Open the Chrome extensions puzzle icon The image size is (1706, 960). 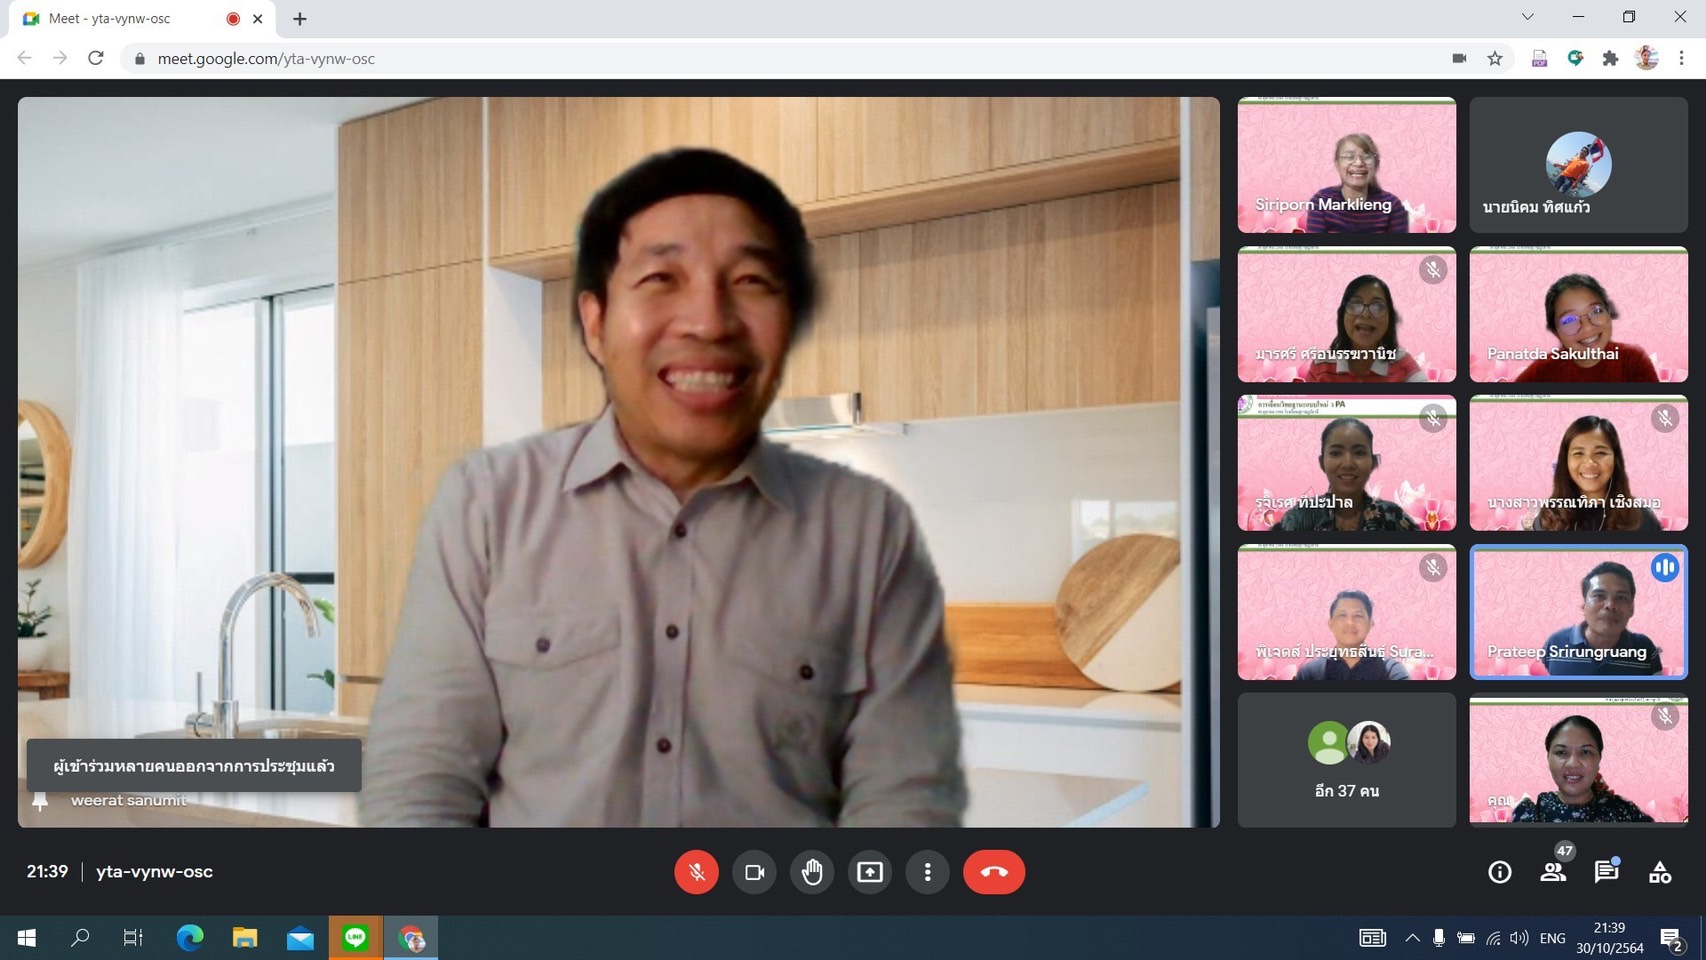[x=1610, y=58]
